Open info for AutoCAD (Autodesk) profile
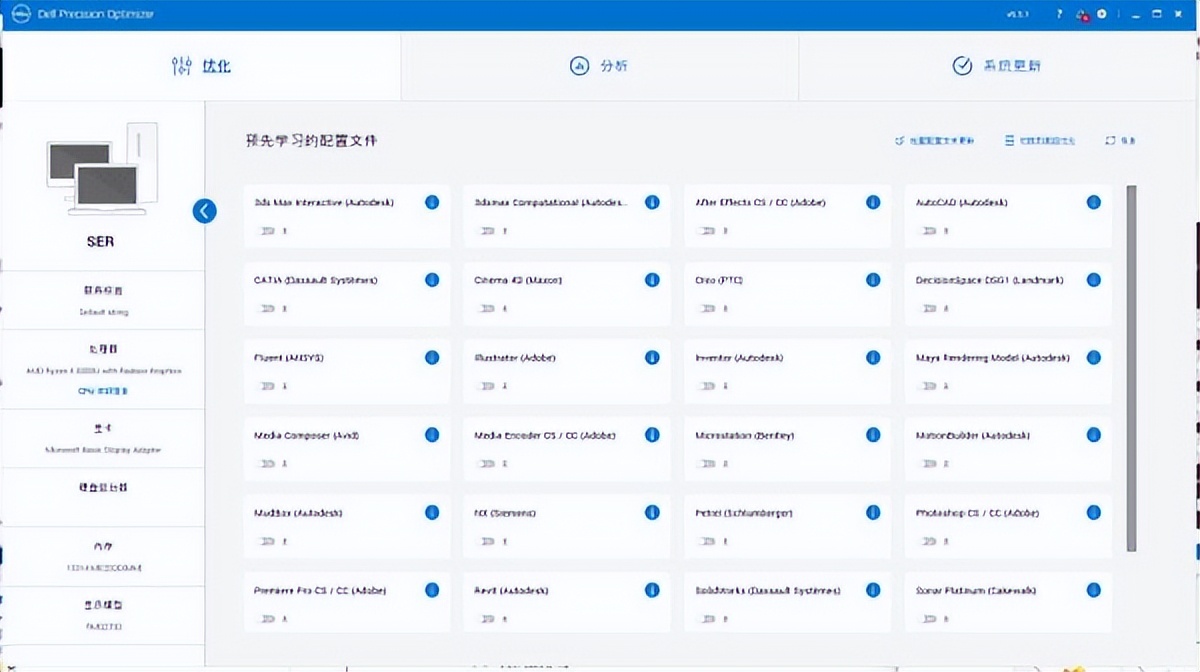This screenshot has height=672, width=1200. tap(1093, 202)
